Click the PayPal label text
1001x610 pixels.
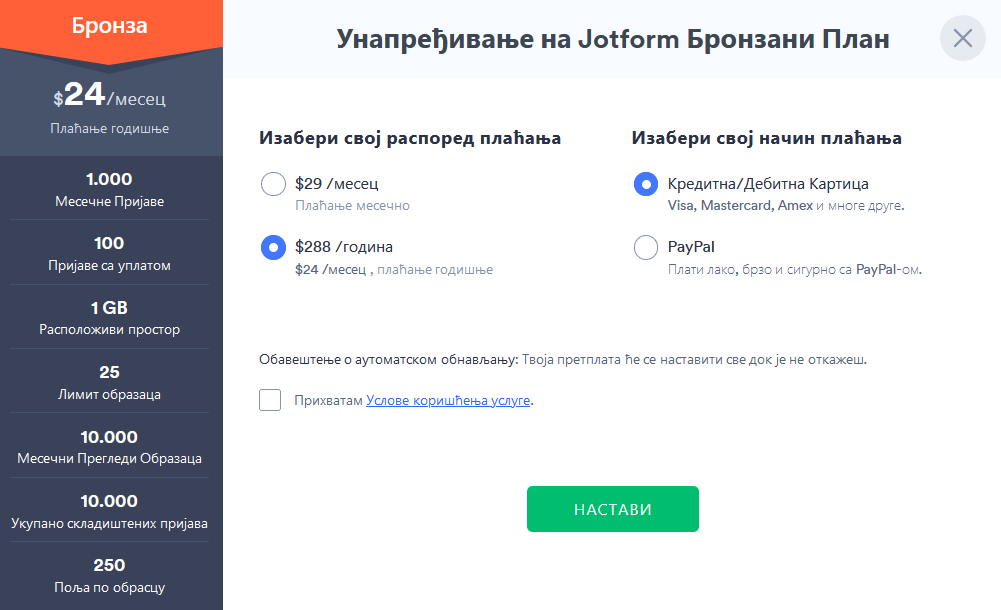[x=691, y=247]
